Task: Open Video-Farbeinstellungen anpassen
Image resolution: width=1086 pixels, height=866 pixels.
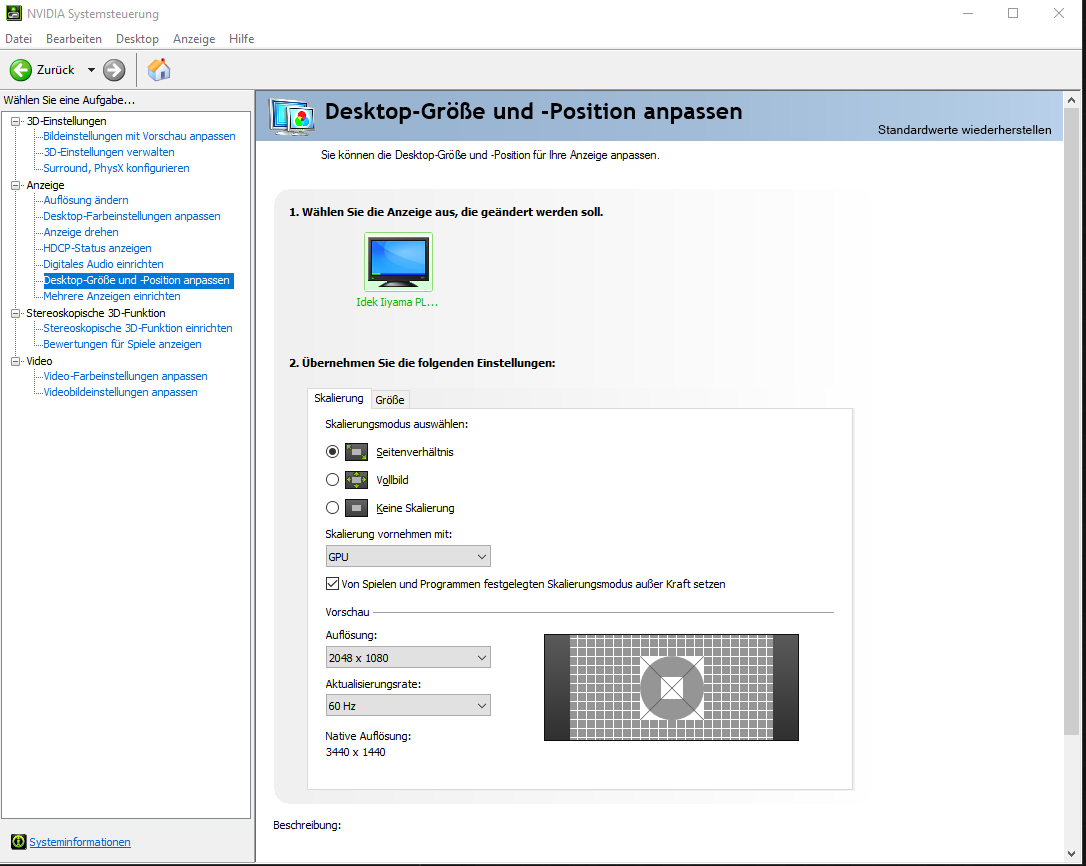Action: tap(125, 376)
